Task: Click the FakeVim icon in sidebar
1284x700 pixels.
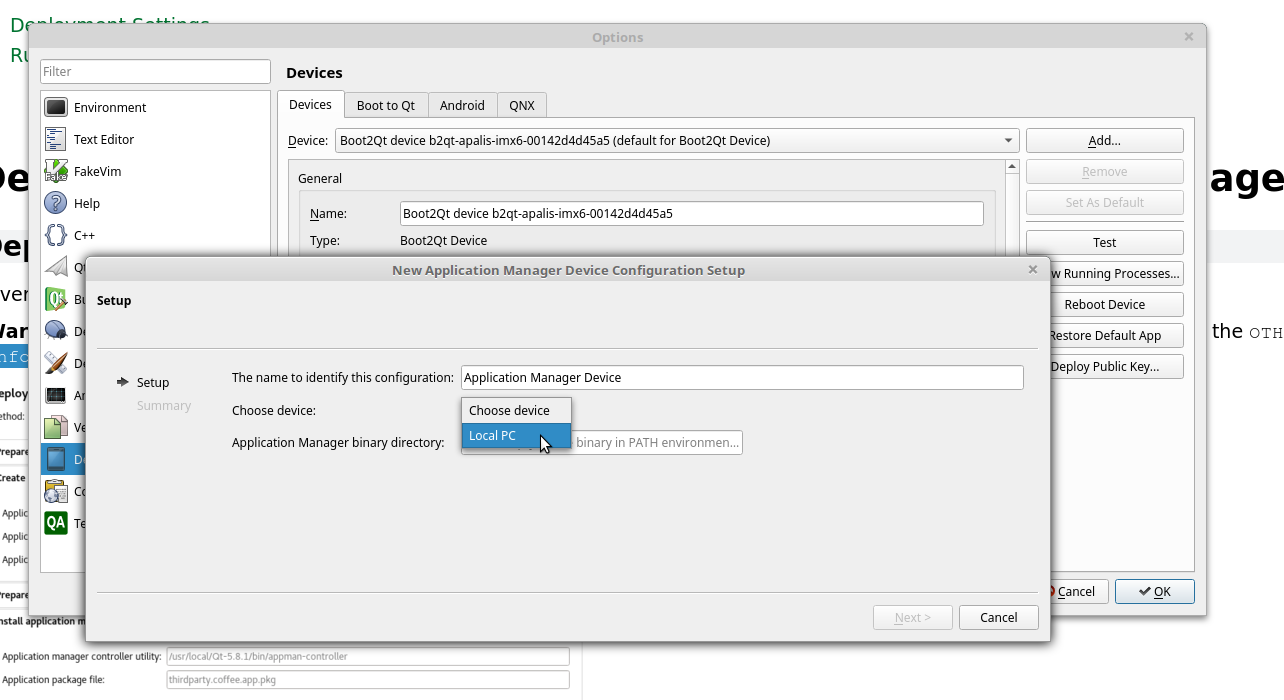Action: pos(56,171)
